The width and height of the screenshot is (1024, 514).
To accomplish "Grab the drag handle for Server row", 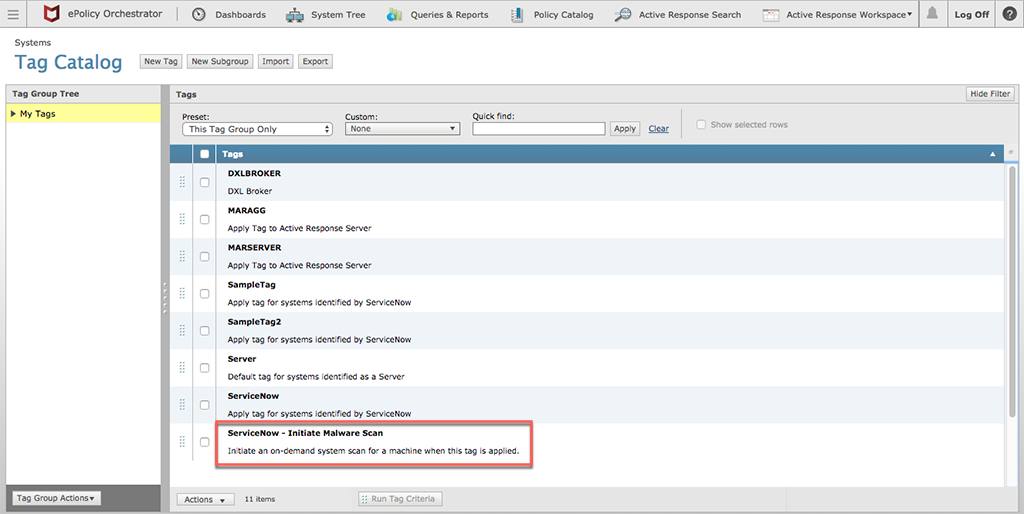I will [182, 368].
